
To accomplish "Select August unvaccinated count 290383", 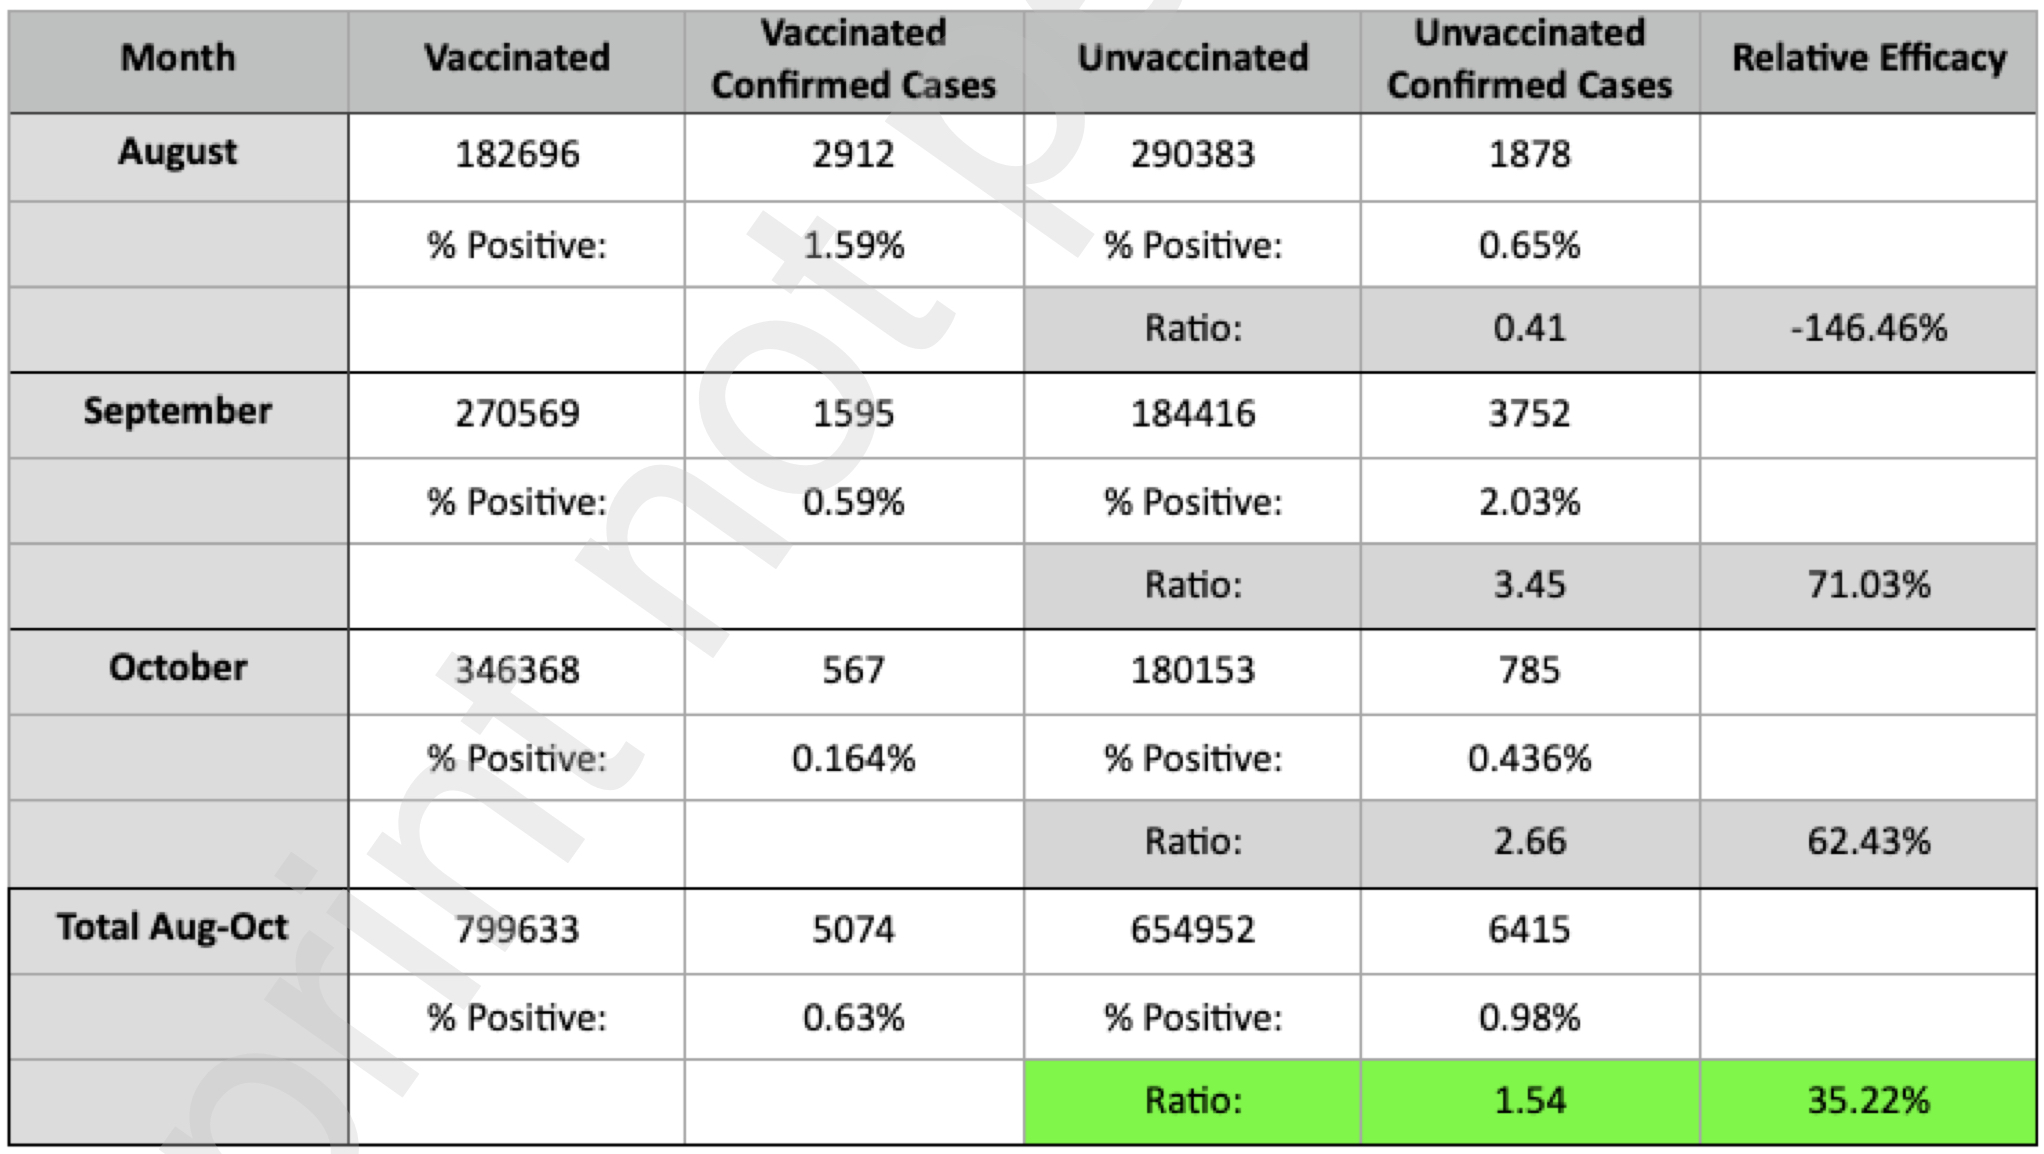I will 1192,155.
